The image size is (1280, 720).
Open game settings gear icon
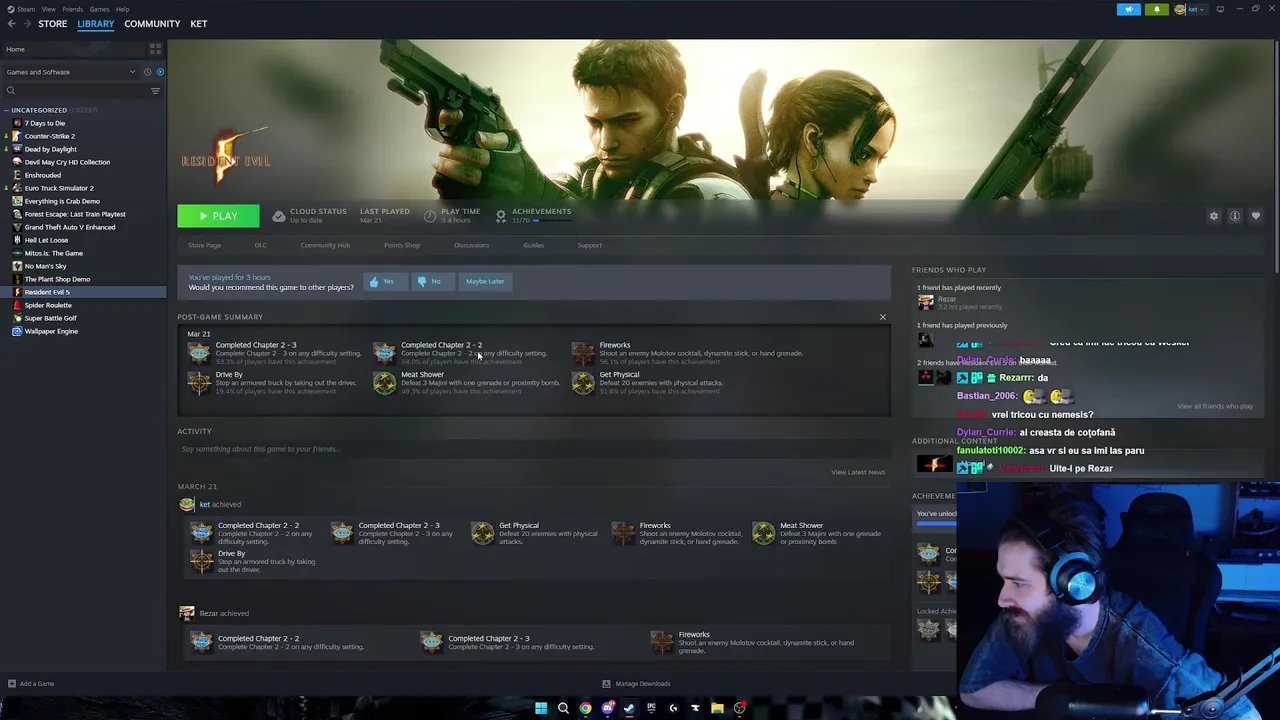coord(1214,216)
